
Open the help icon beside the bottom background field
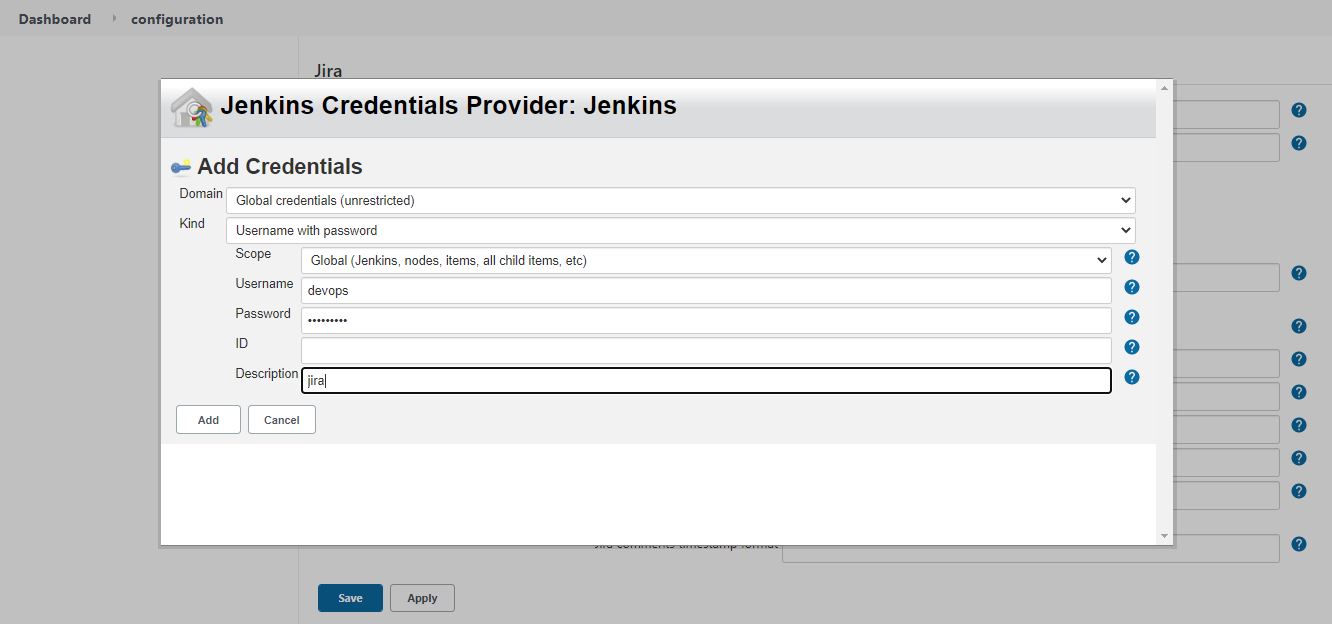pyautogui.click(x=1299, y=544)
